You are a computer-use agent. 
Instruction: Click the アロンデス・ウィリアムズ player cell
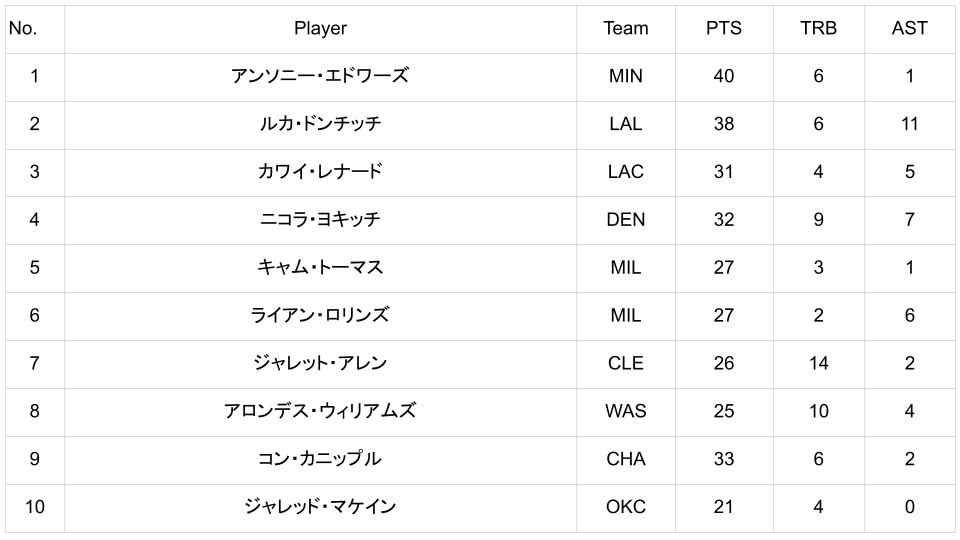pyautogui.click(x=320, y=411)
